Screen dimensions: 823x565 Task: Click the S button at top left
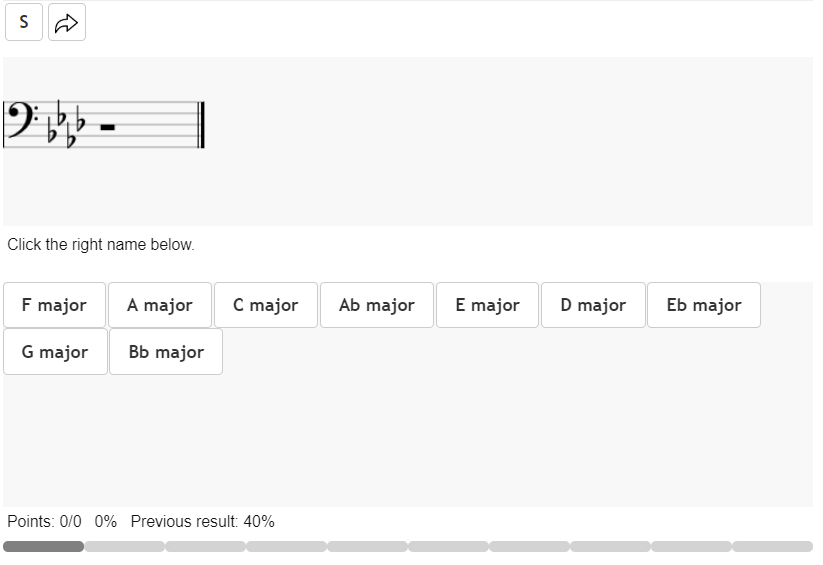click(x=24, y=22)
